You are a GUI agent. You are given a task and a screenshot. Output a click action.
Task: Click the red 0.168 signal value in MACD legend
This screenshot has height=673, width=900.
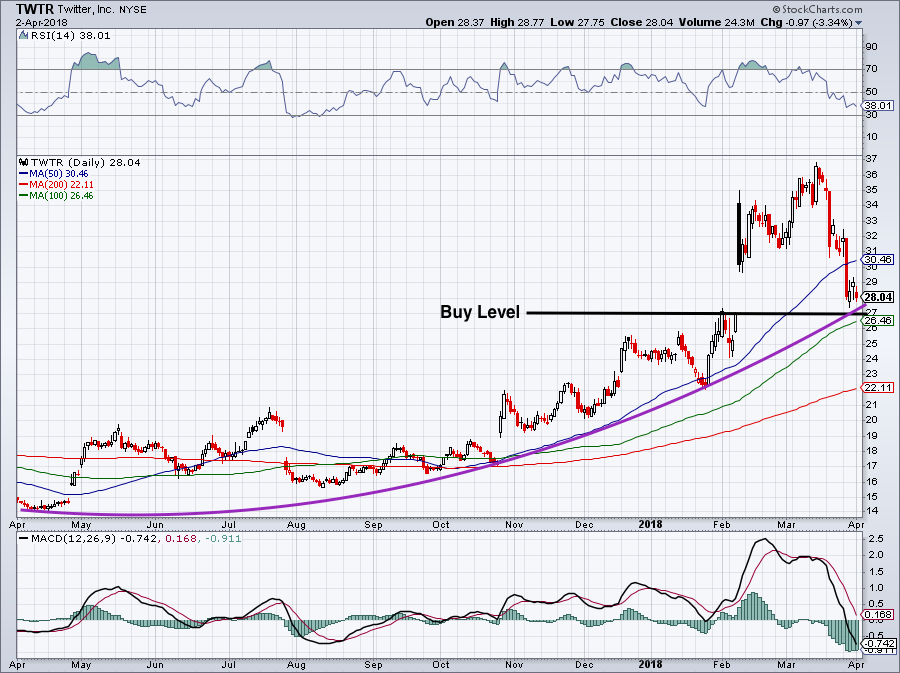point(179,539)
